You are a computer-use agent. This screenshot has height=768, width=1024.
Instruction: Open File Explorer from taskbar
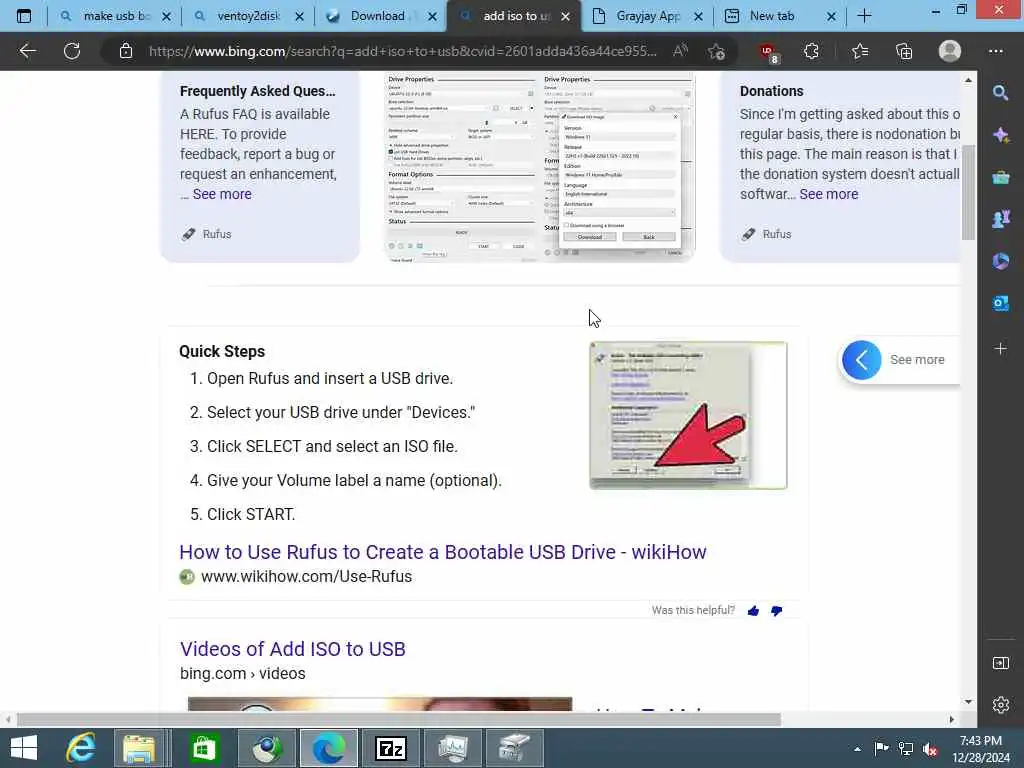pos(139,748)
